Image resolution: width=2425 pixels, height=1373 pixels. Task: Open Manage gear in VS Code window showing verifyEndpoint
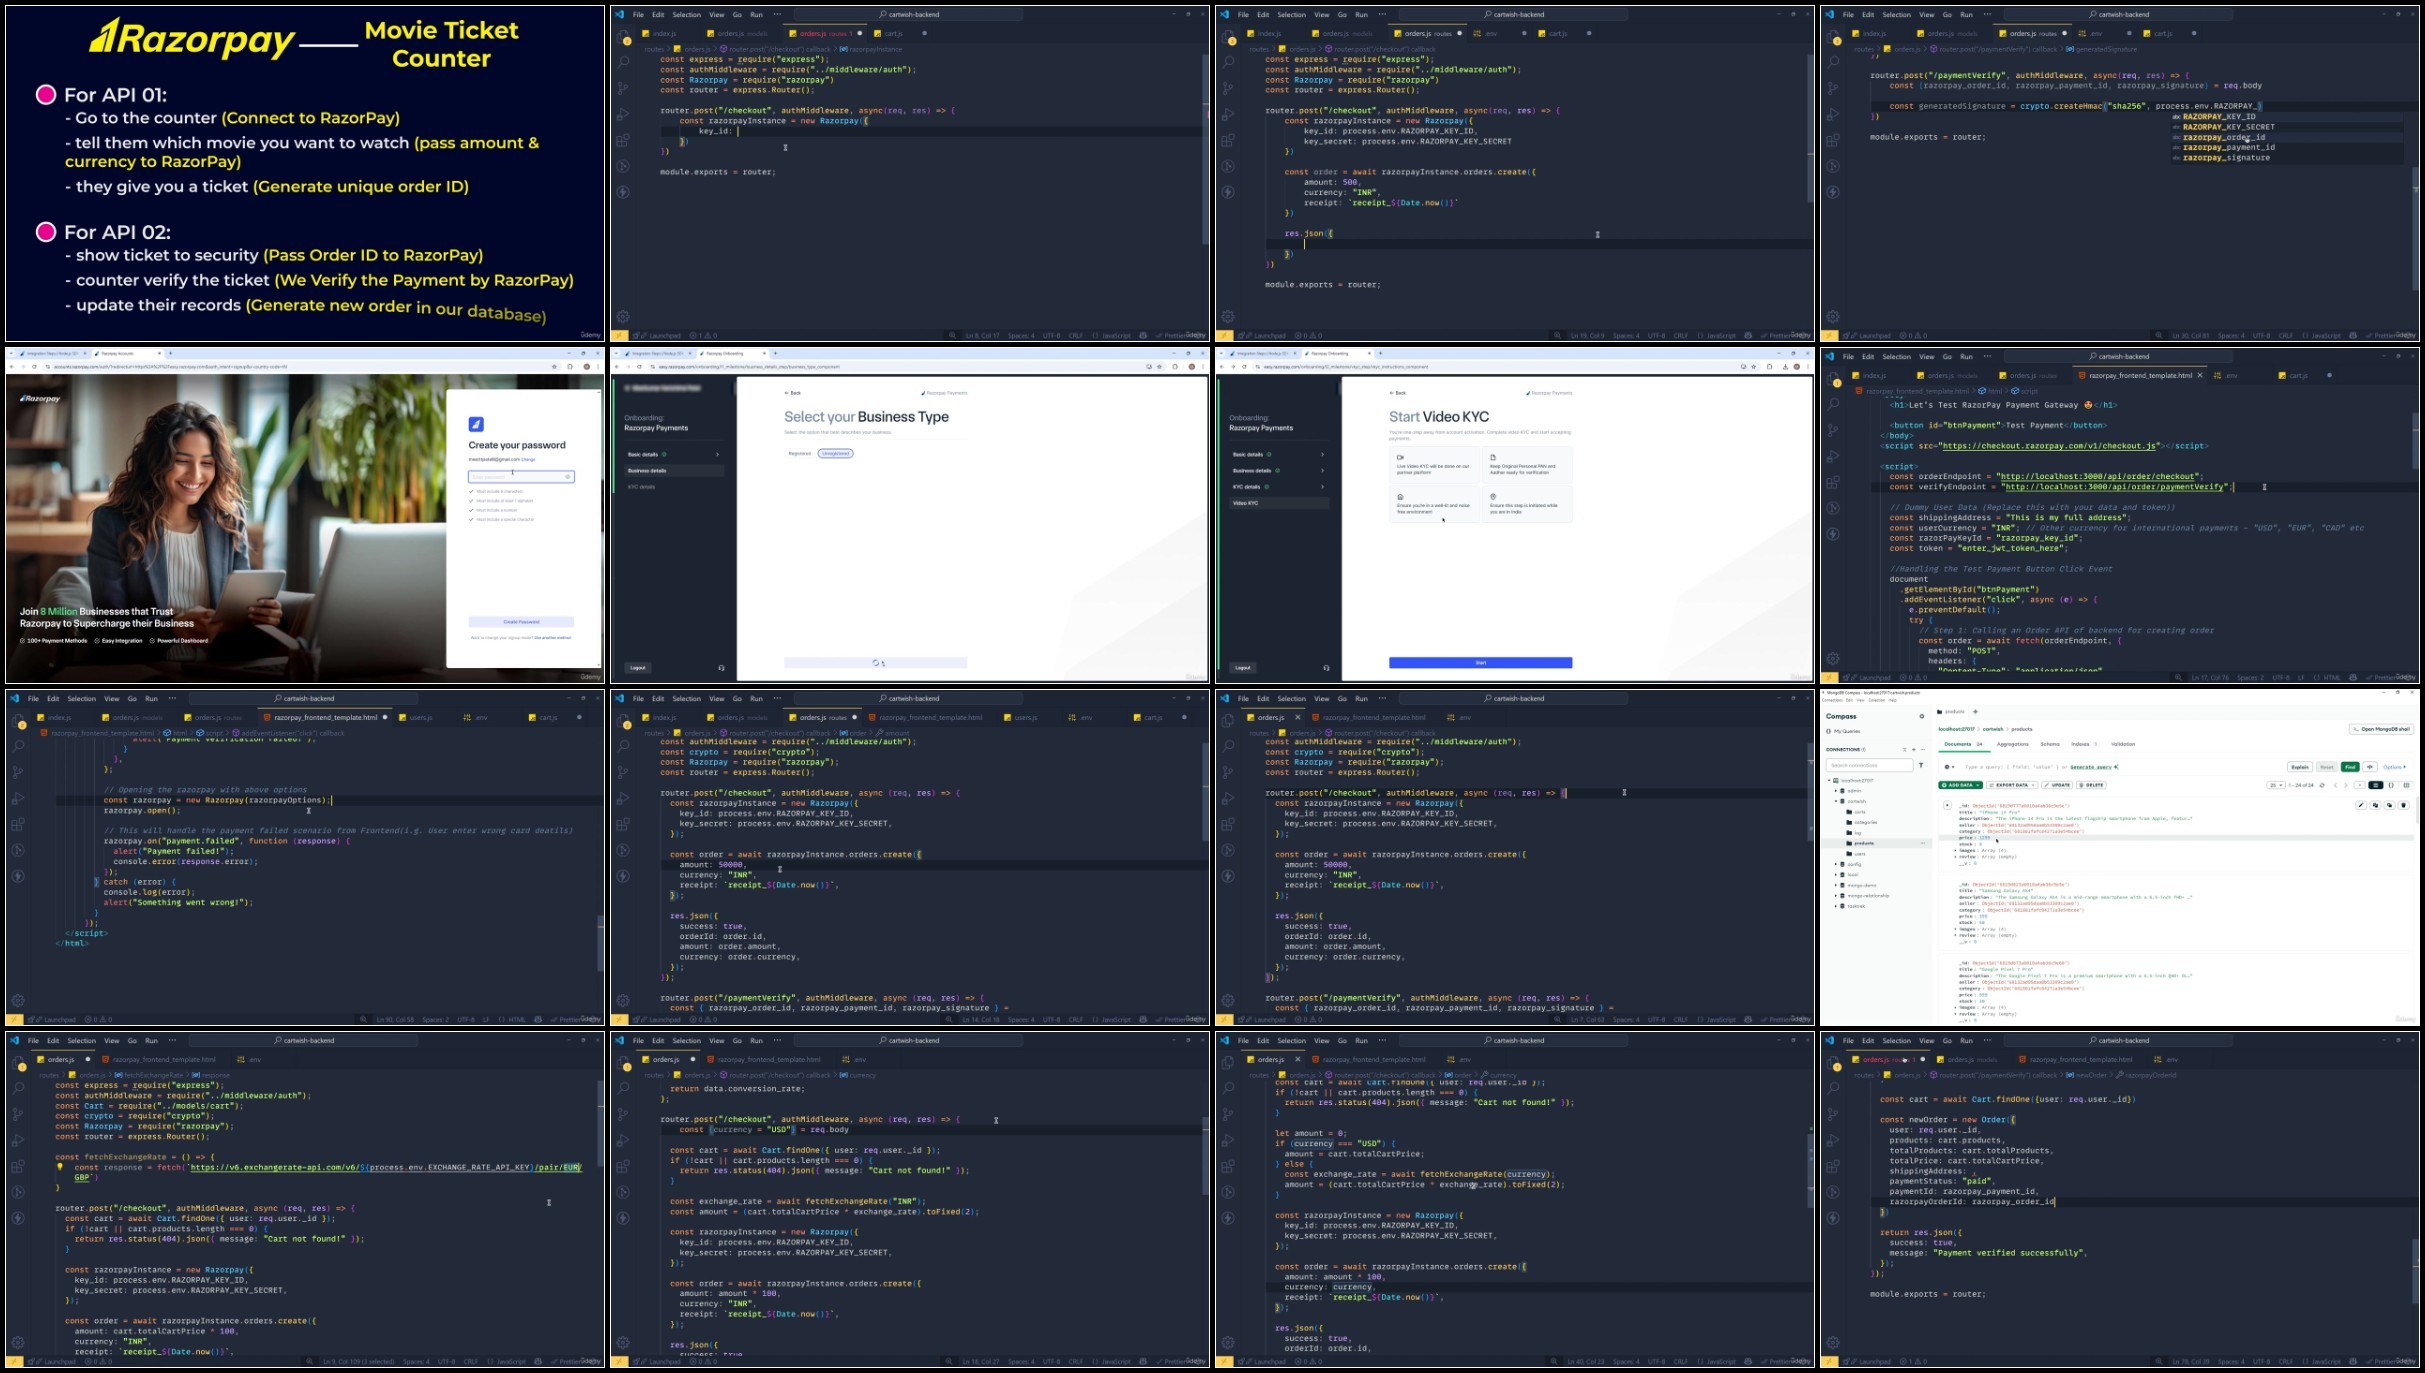coord(1833,659)
